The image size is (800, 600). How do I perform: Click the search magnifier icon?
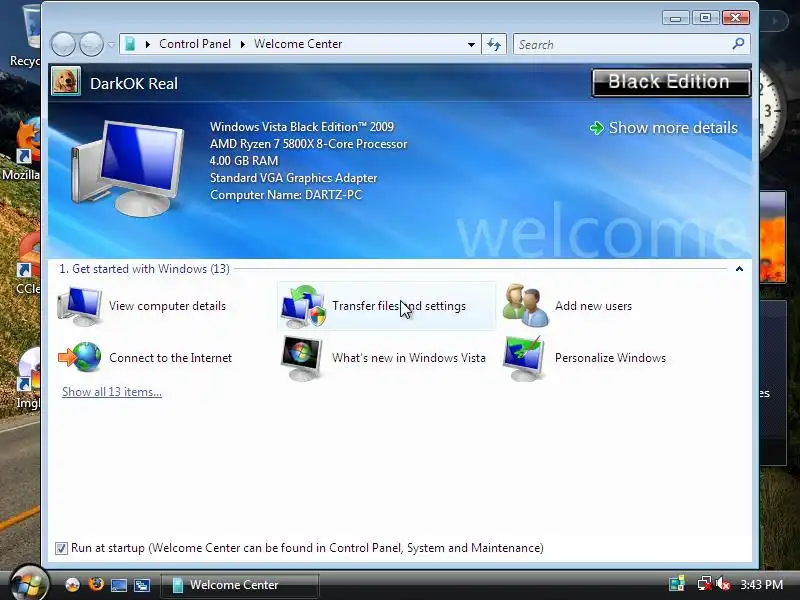pyautogui.click(x=738, y=44)
